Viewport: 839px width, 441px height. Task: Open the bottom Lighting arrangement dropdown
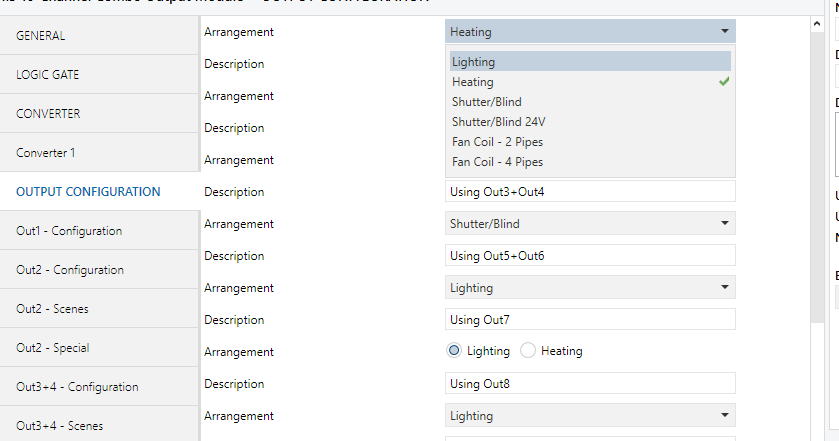590,415
